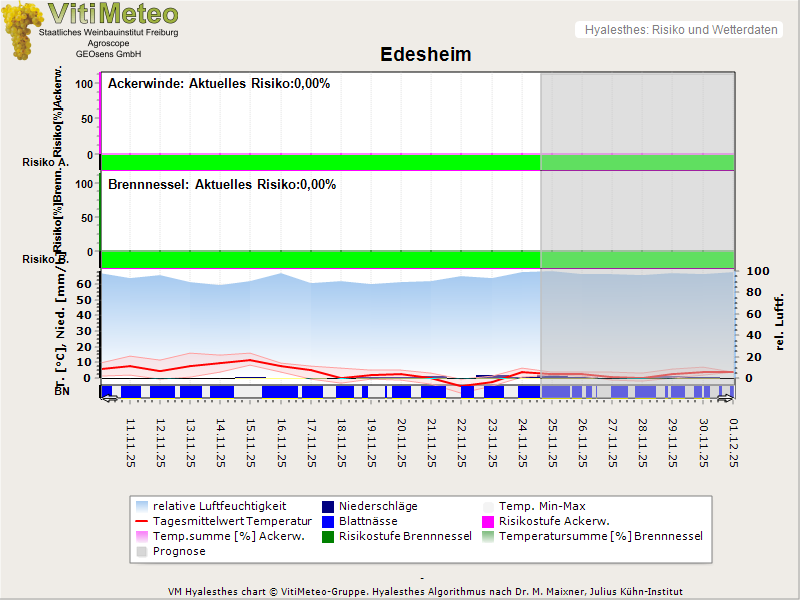Click the grey forecast area in Ackerwinde chart
Screen dimensions: 800x600
637,115
